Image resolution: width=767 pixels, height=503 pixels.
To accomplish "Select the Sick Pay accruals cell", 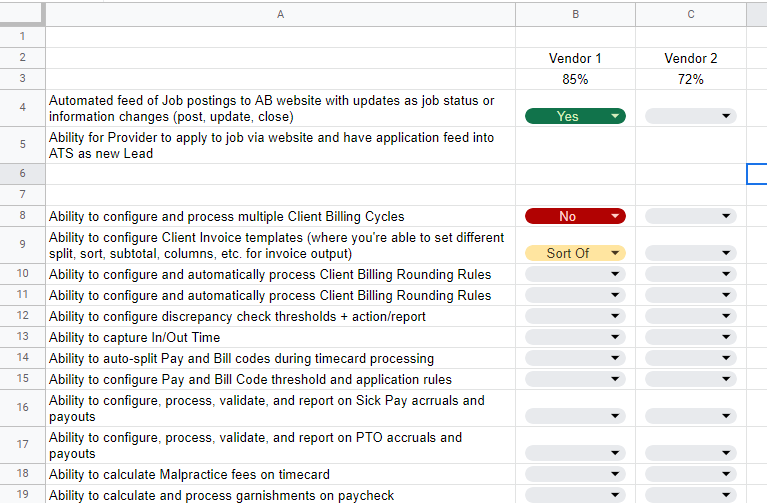I will [280, 408].
